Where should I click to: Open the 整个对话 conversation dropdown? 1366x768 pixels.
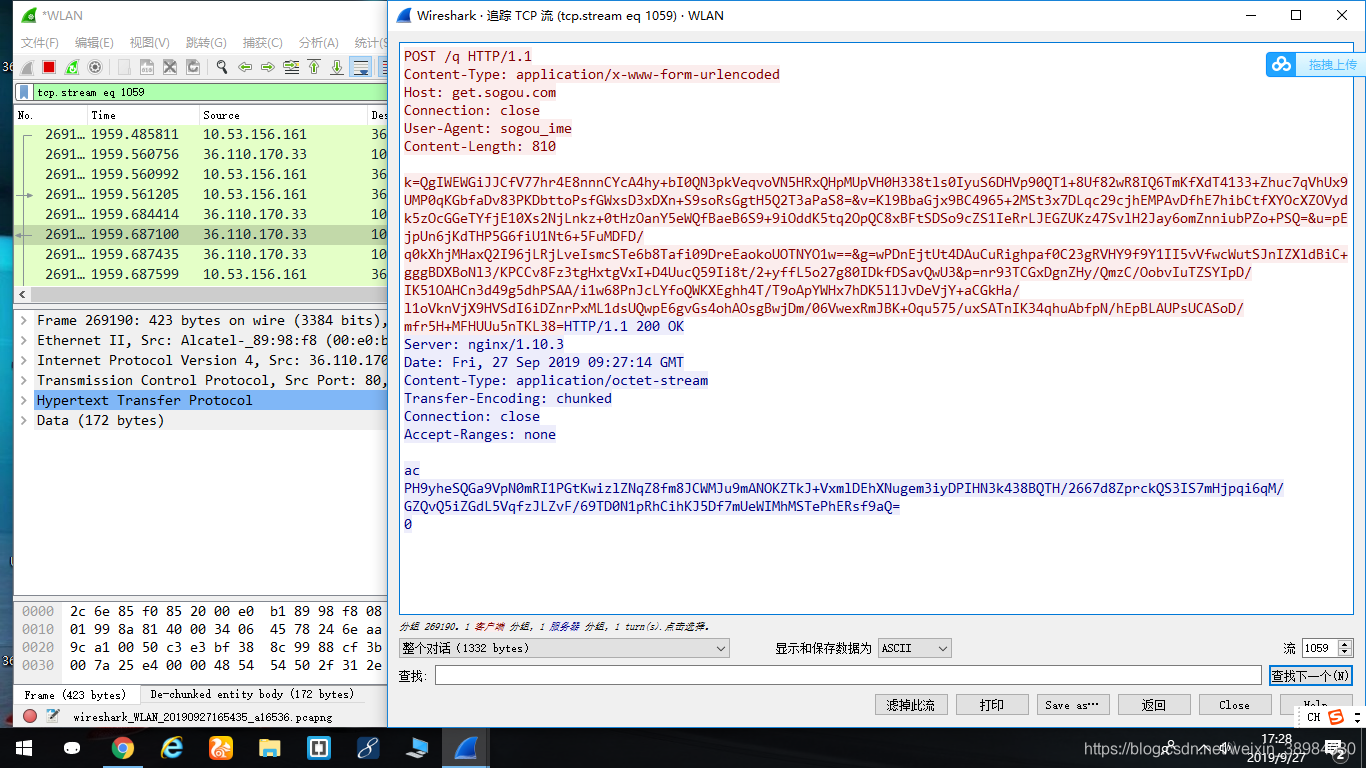564,648
